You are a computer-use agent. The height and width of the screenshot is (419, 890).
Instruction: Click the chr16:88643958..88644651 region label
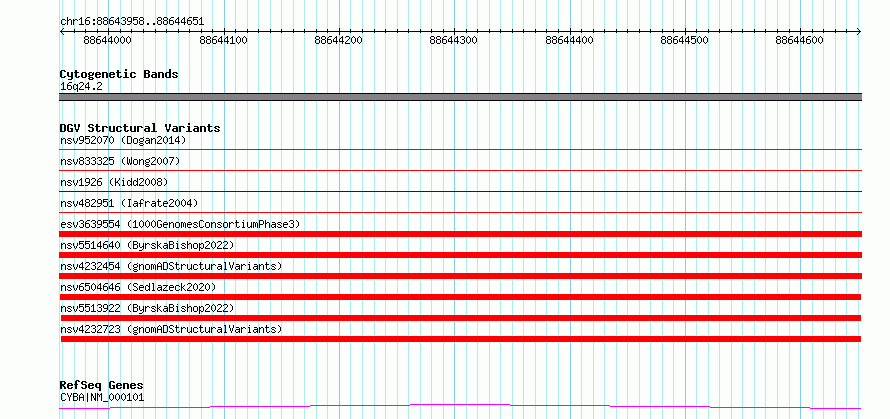132,22
